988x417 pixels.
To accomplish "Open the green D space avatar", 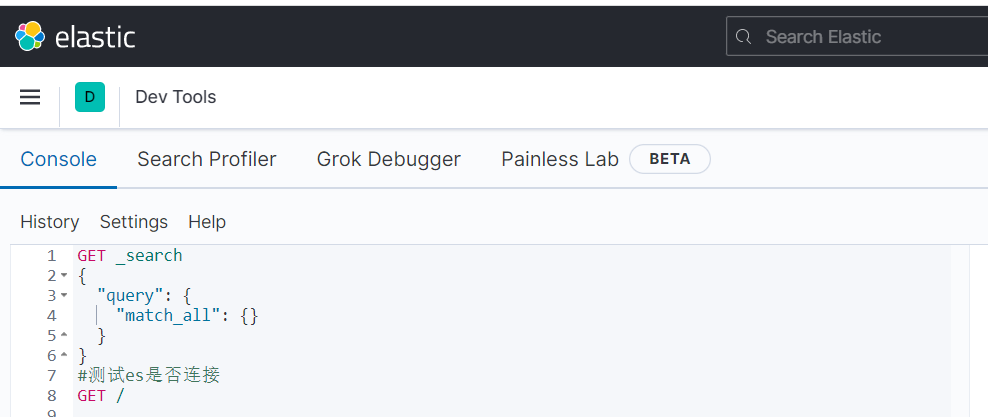I will pyautogui.click(x=90, y=97).
